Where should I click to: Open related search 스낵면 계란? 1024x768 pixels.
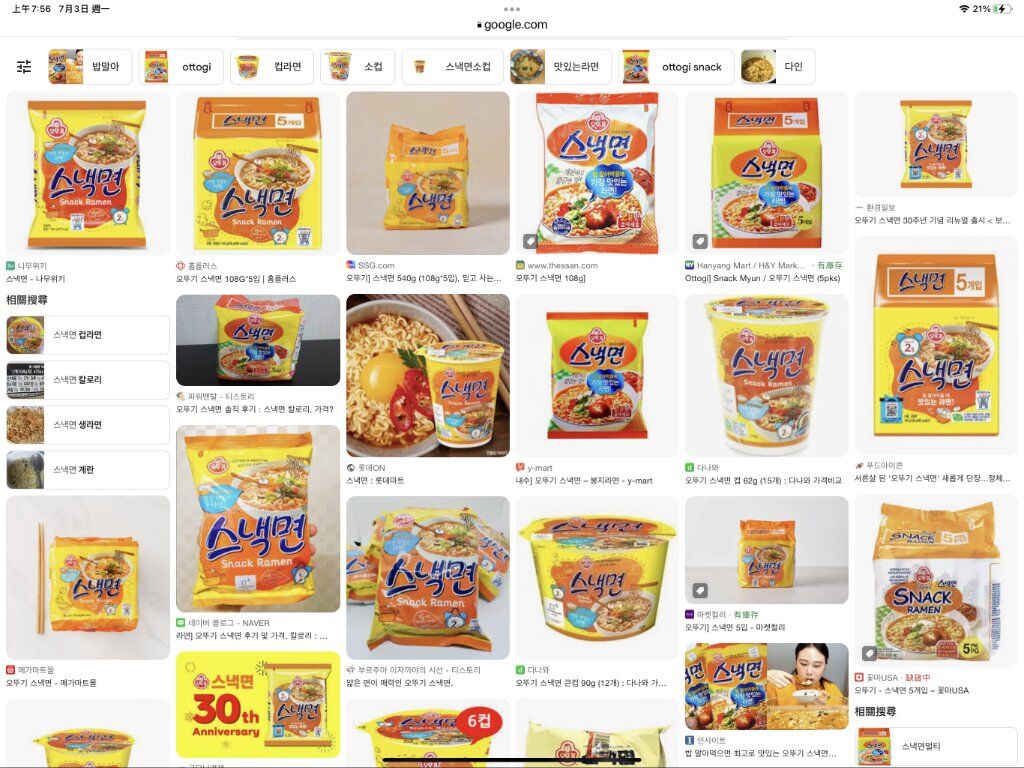[x=88, y=470]
